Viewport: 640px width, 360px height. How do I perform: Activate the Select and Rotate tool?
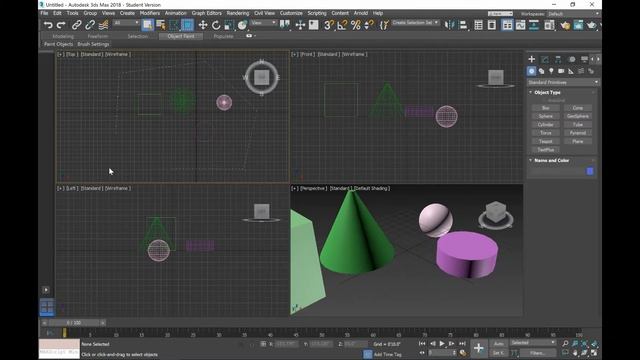(x=216, y=25)
